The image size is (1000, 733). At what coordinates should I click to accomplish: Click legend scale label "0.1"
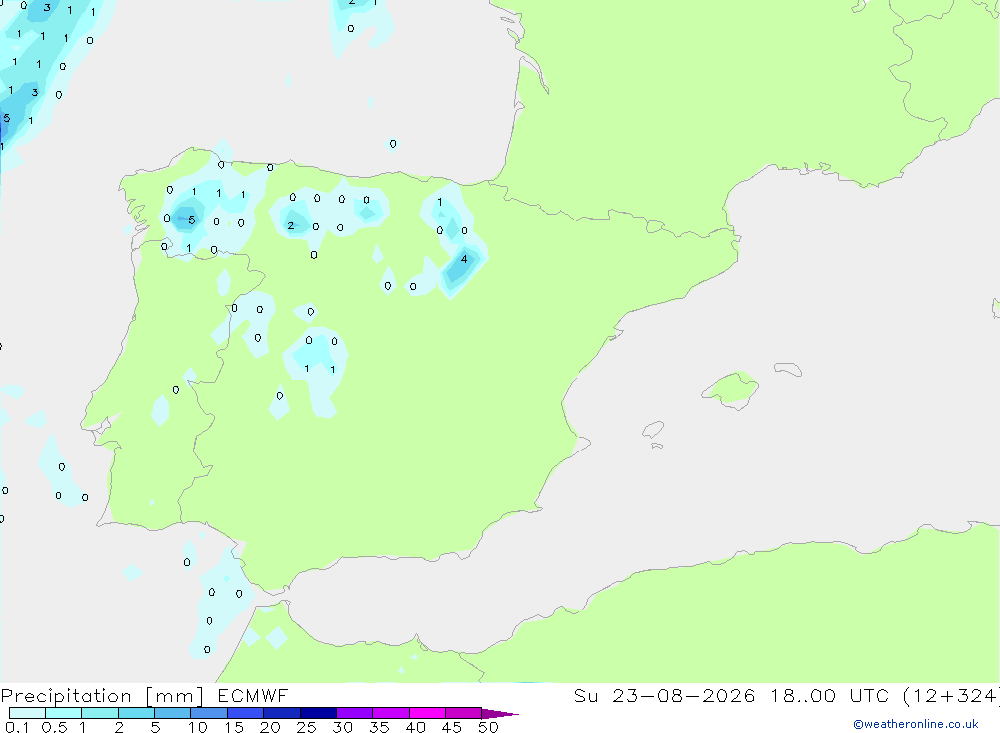point(17,727)
